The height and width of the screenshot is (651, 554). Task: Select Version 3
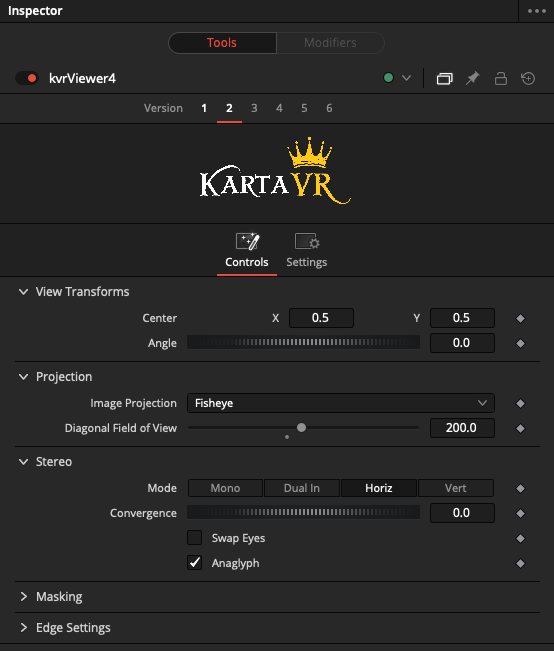pyautogui.click(x=254, y=108)
